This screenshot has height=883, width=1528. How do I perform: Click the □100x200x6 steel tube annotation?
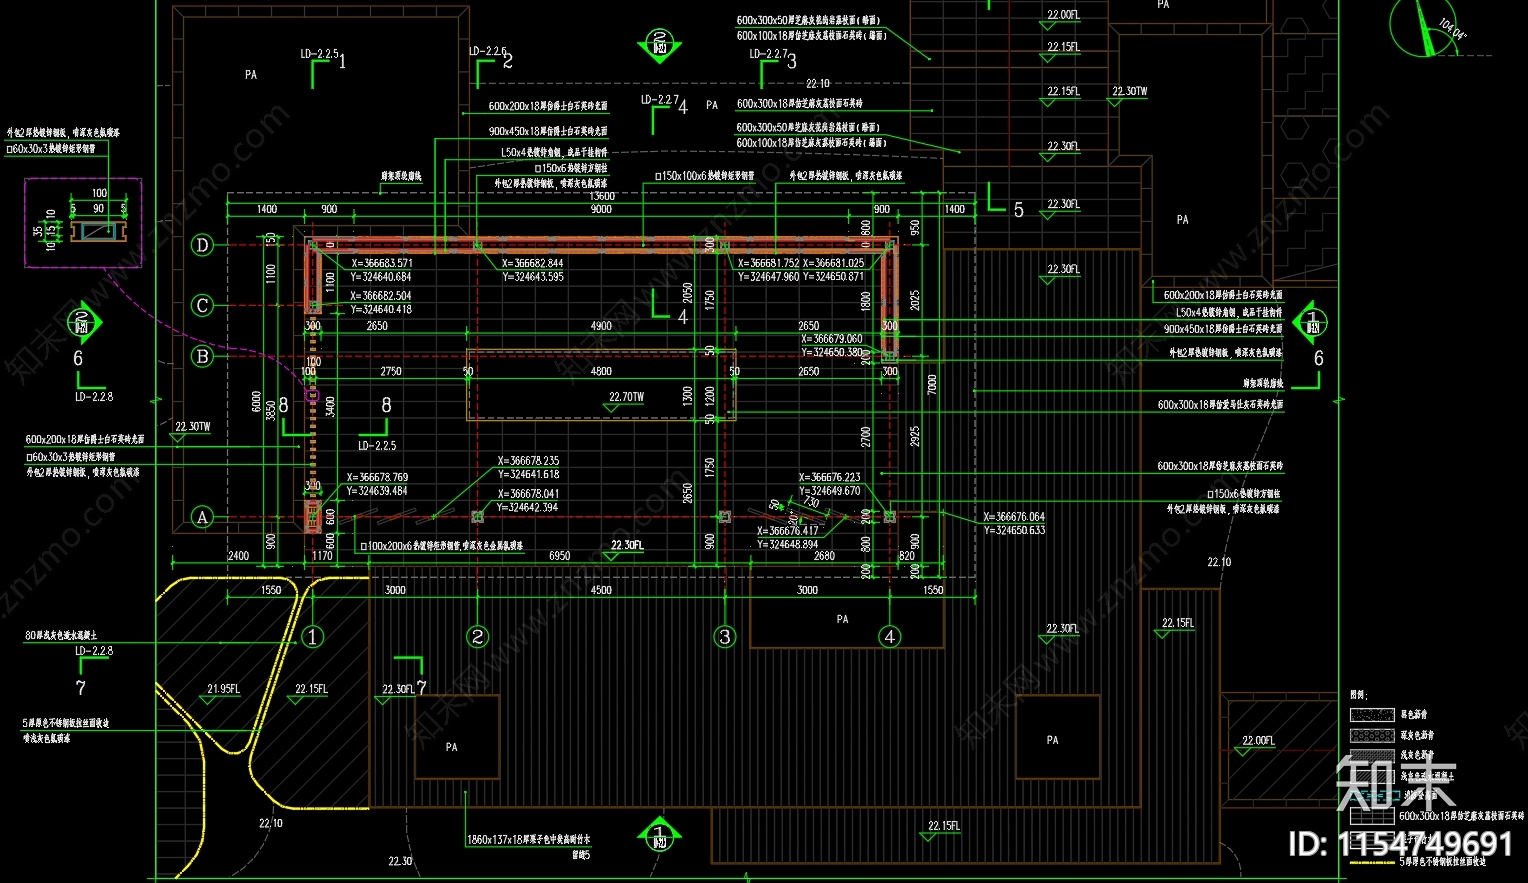(441, 547)
